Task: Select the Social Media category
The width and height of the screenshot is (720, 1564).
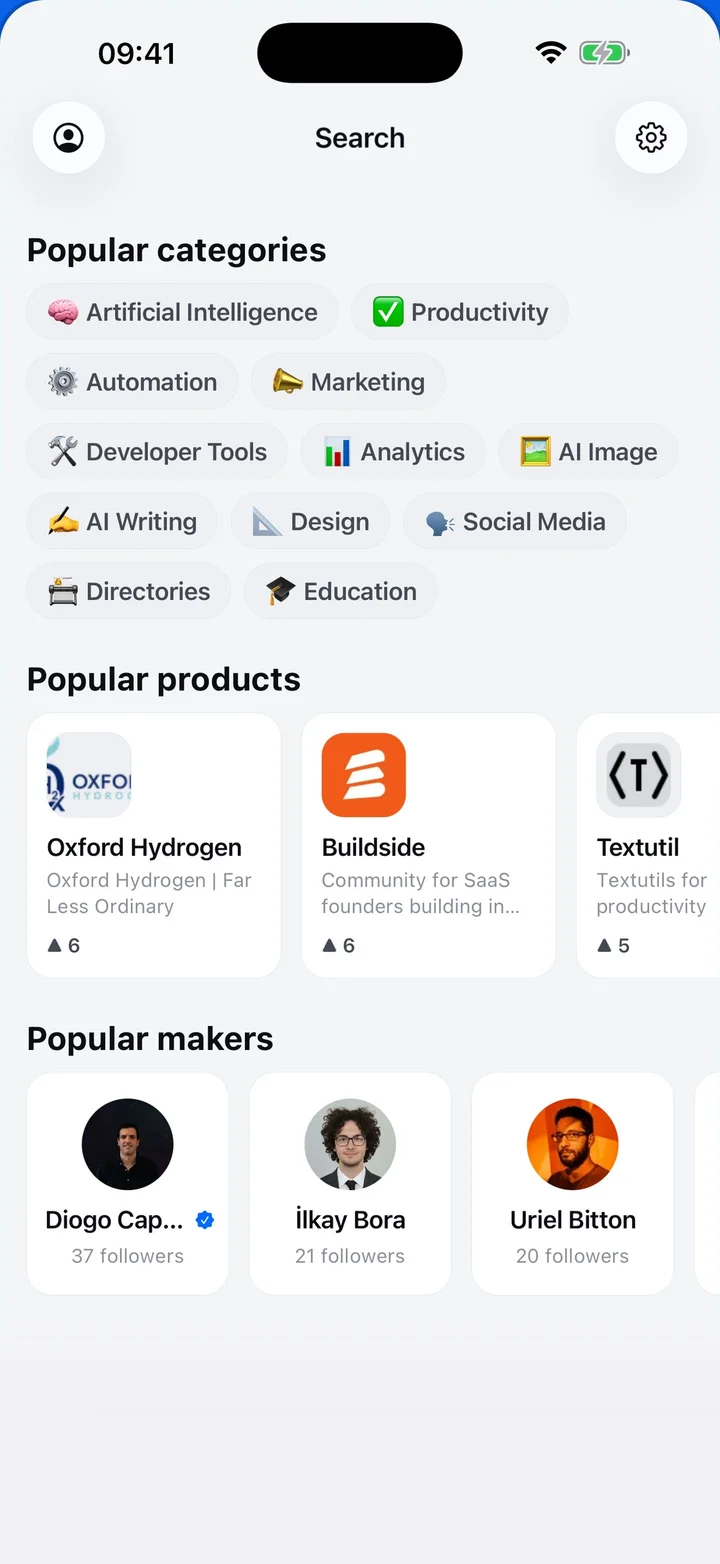Action: [515, 522]
